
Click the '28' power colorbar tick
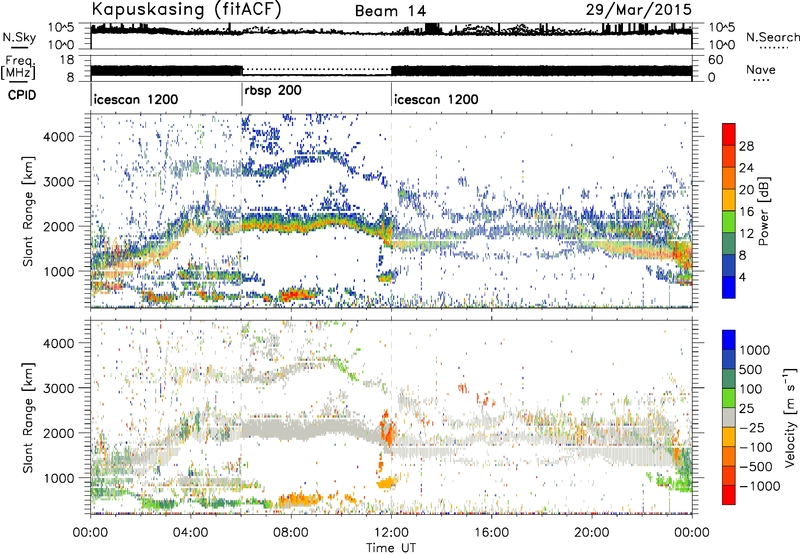tap(746, 146)
